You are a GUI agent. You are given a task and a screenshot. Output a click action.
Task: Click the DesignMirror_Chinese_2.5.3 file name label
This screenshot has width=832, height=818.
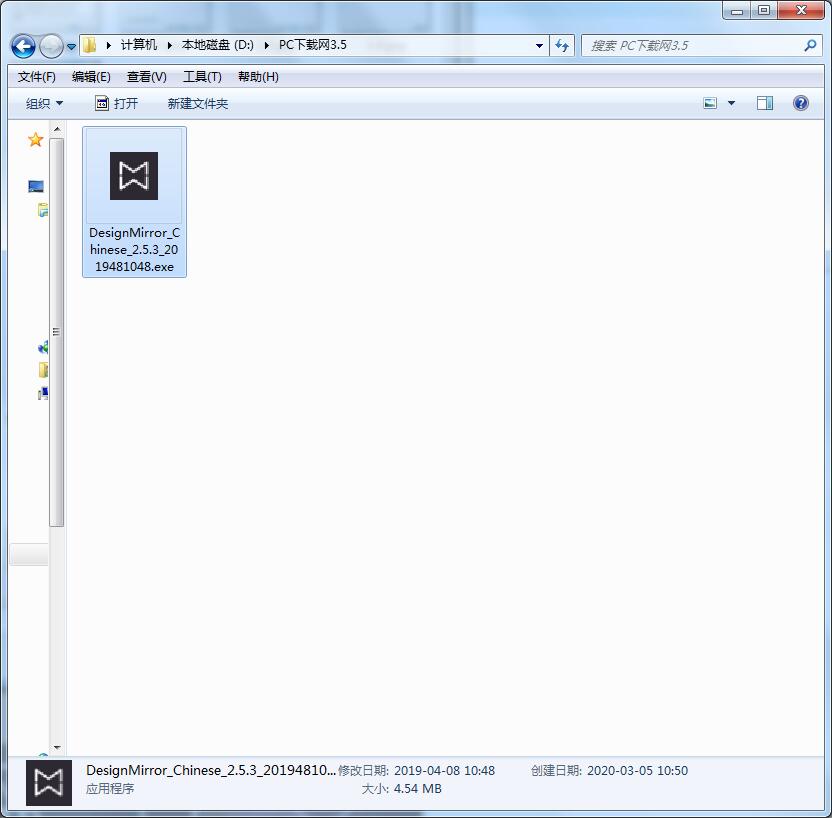(134, 250)
